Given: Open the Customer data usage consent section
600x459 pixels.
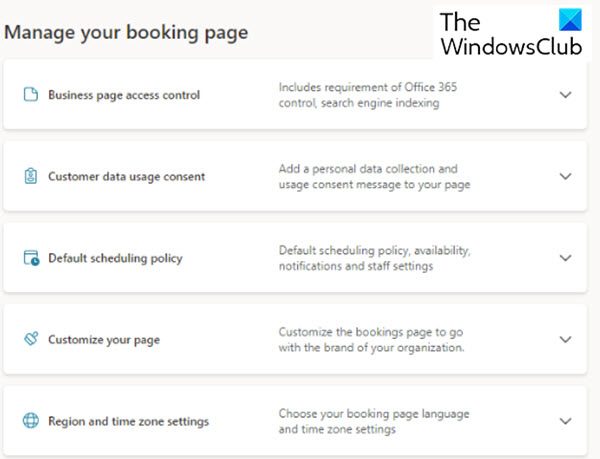Looking at the screenshot, I should pos(127,177).
